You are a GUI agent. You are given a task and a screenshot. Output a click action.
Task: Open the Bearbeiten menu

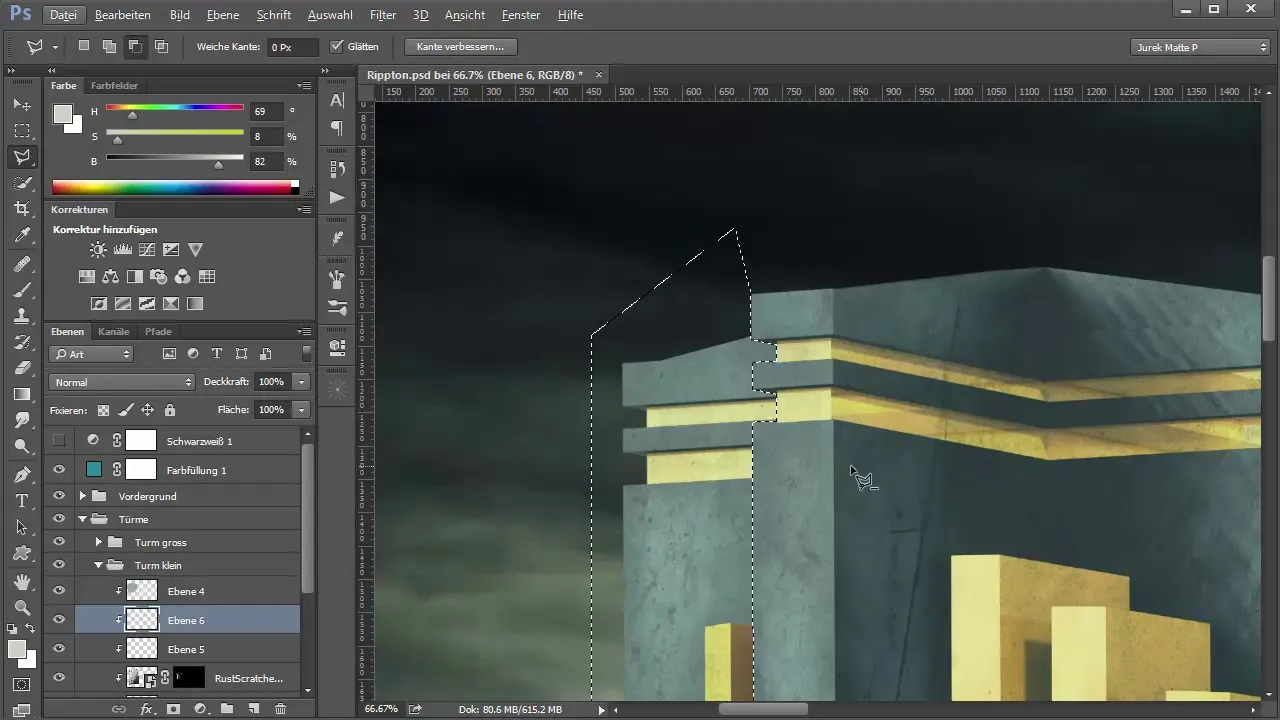(x=123, y=15)
